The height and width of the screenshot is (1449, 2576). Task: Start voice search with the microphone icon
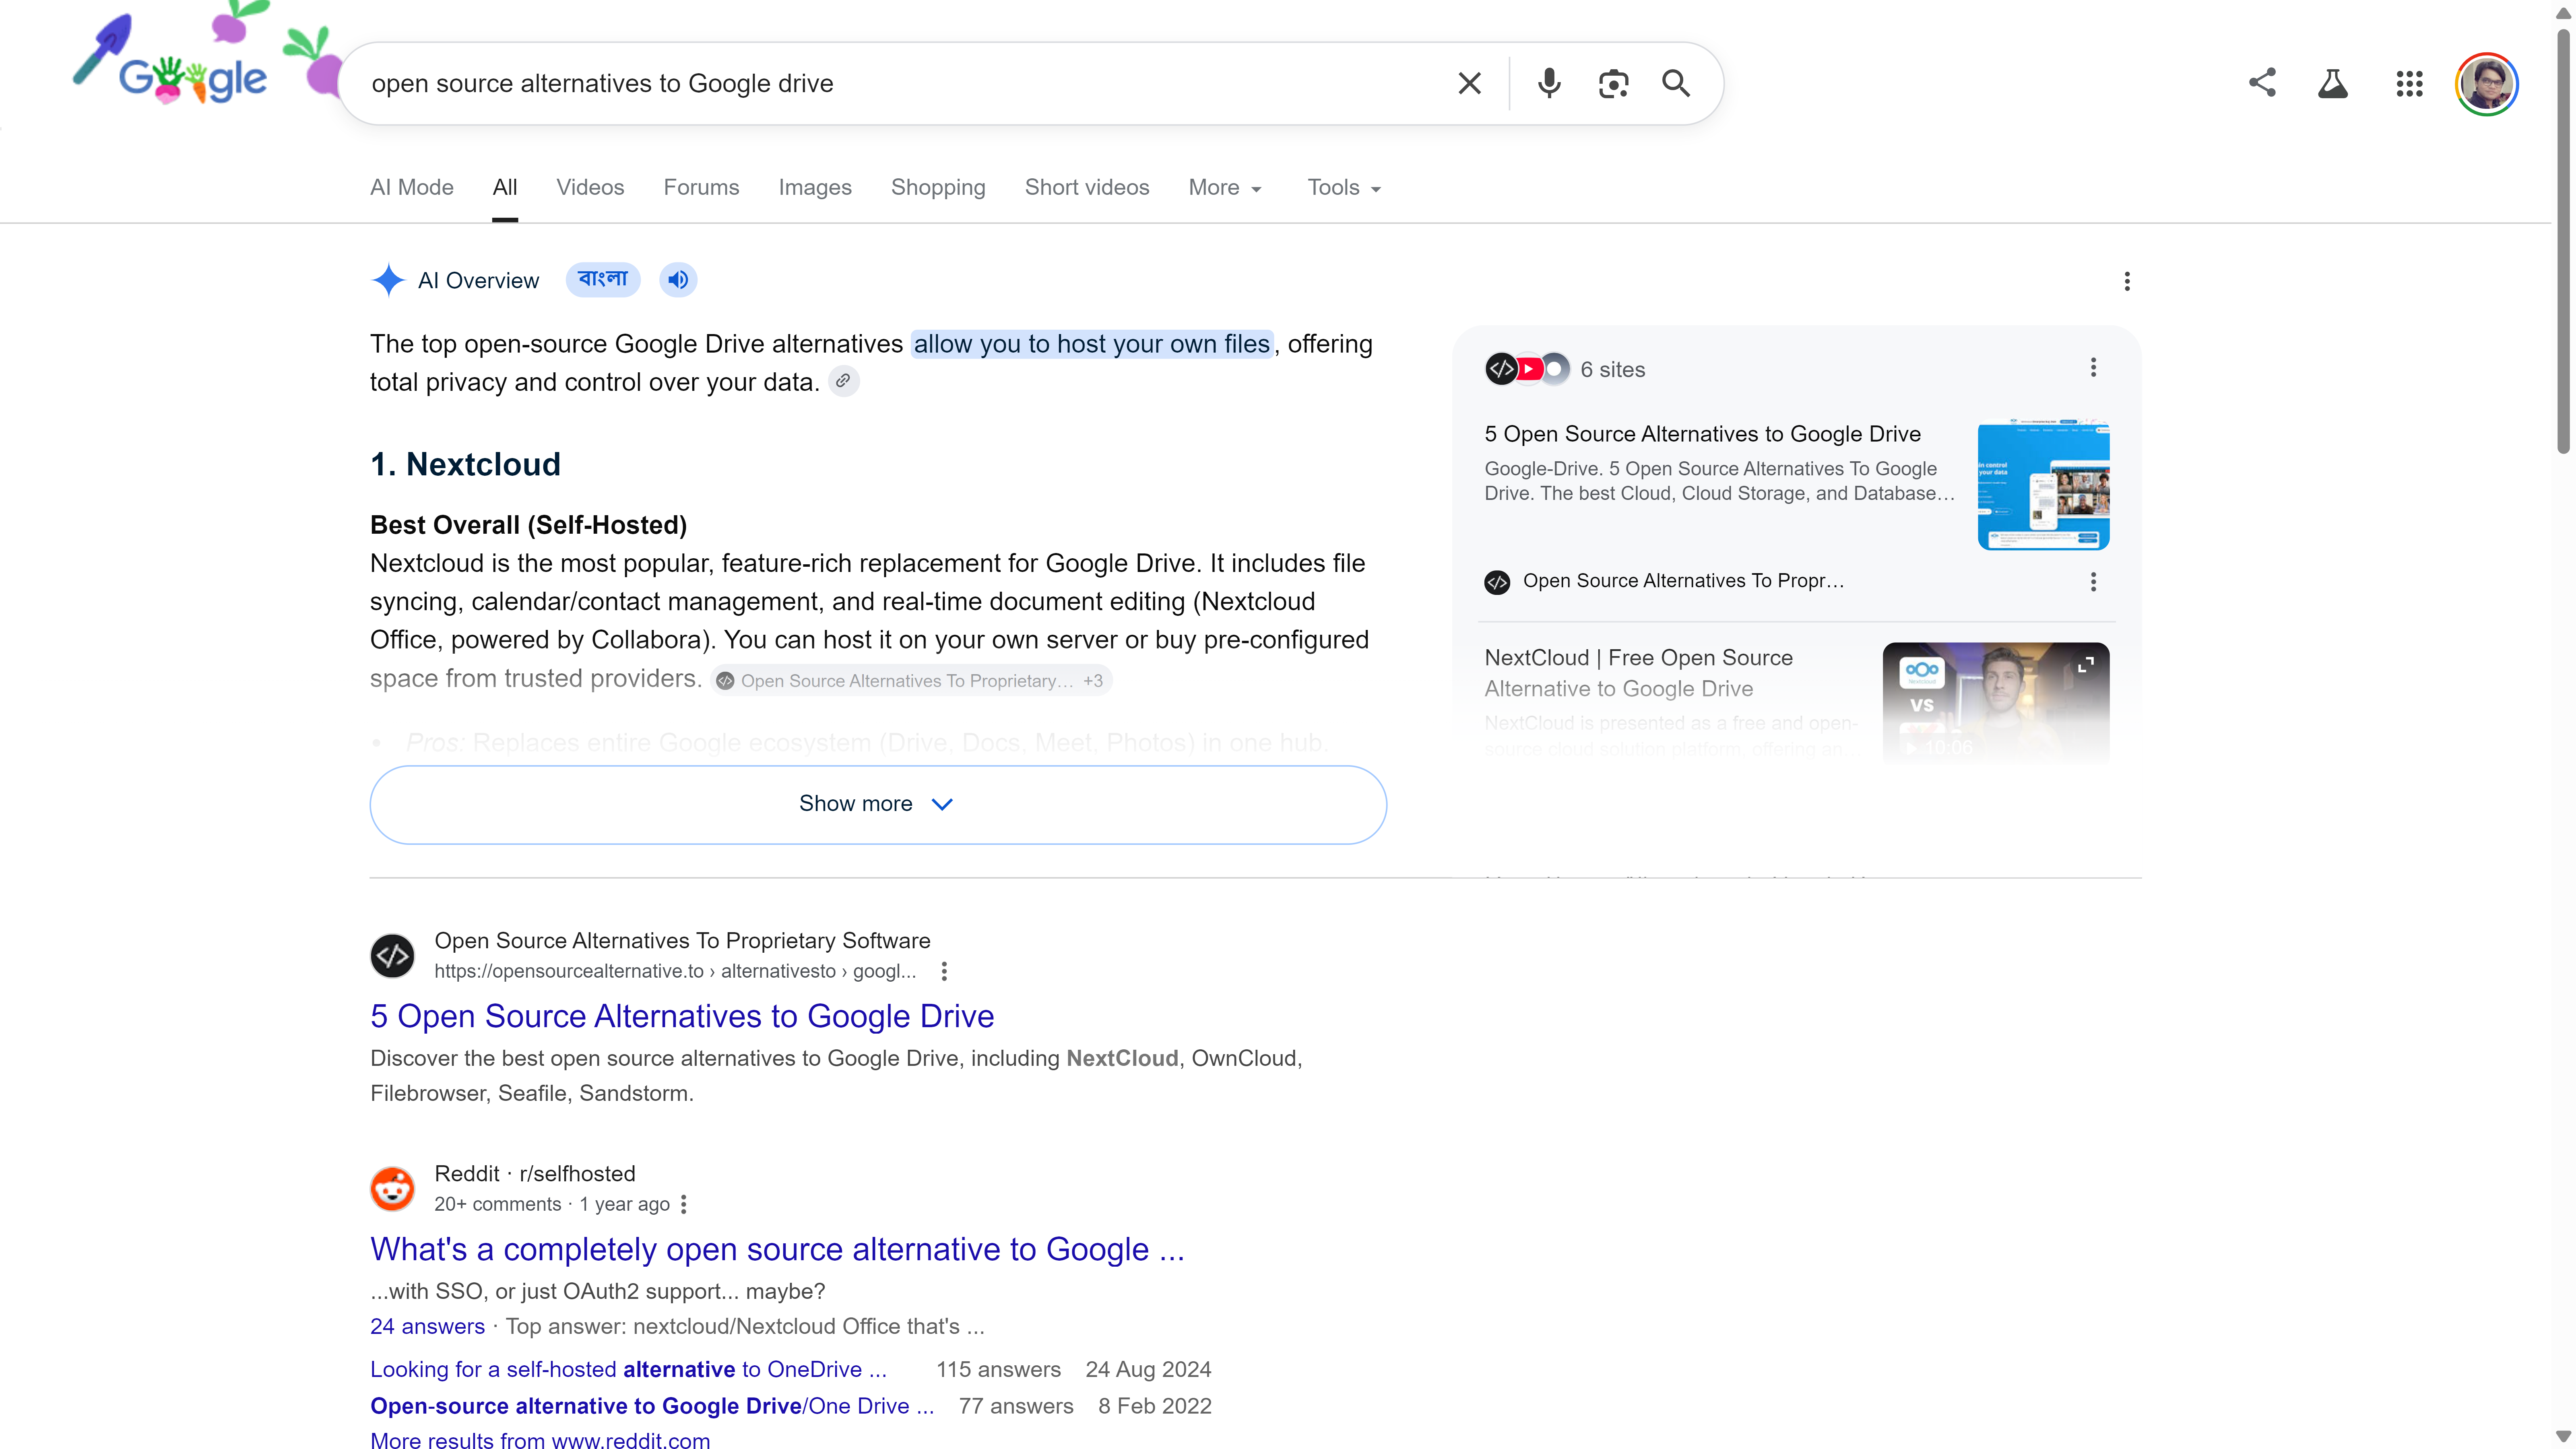click(1549, 83)
